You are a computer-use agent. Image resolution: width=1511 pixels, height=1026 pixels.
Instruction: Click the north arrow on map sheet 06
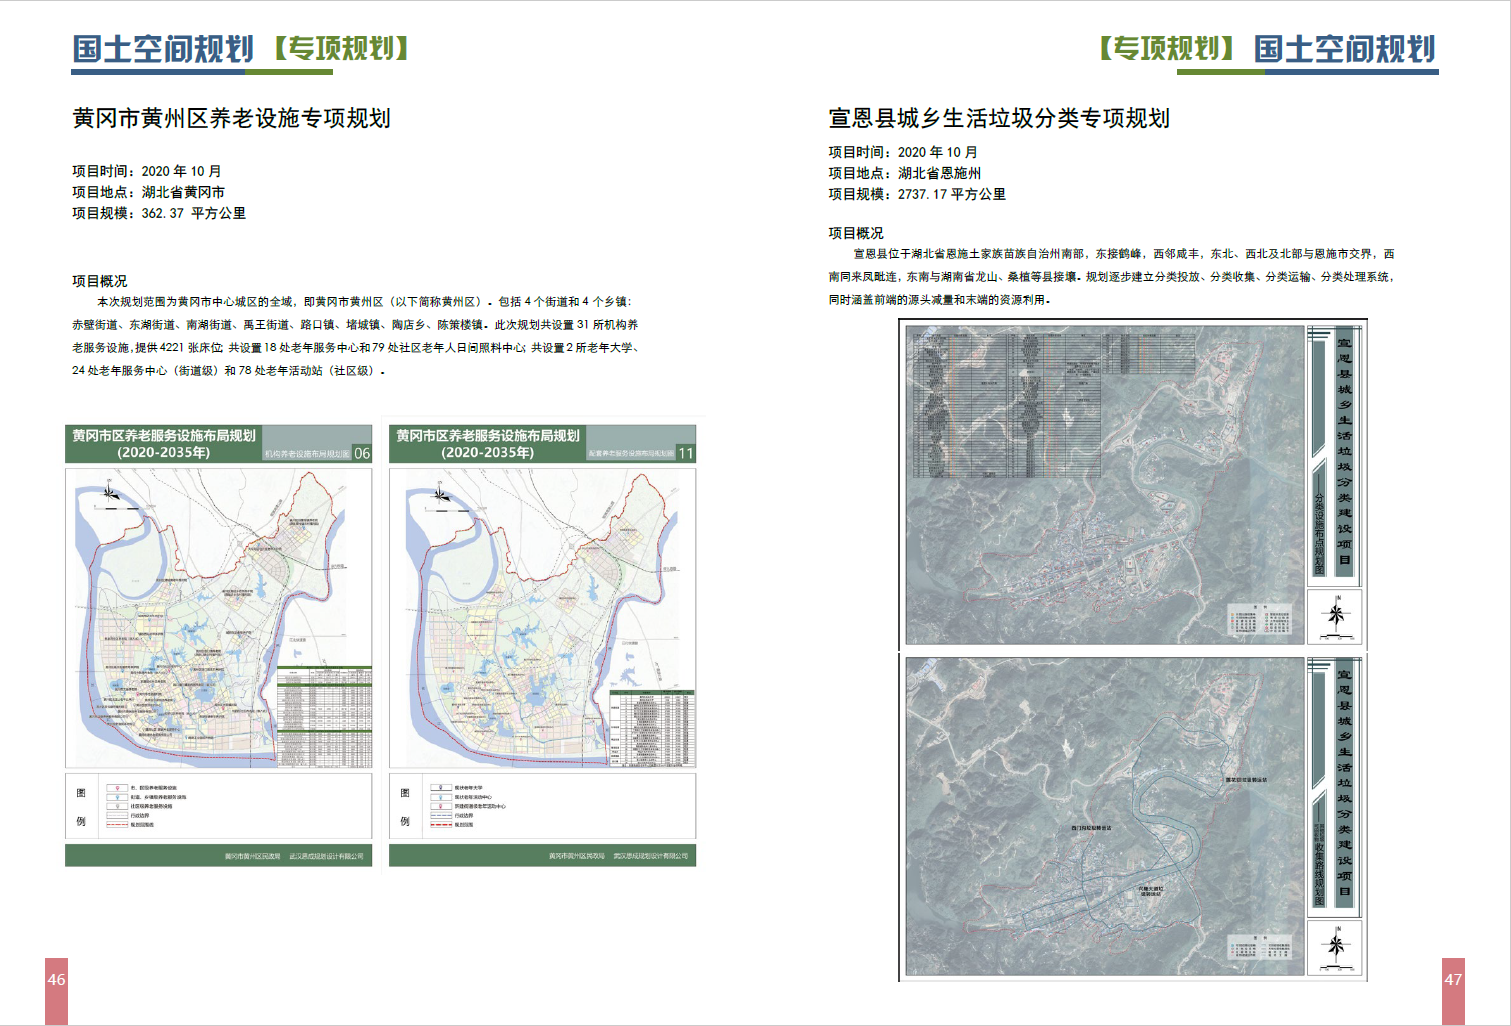[109, 492]
